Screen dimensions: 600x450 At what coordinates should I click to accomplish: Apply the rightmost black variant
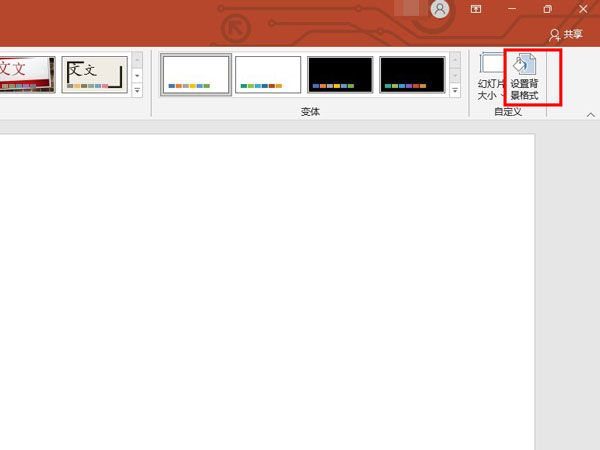(412, 74)
